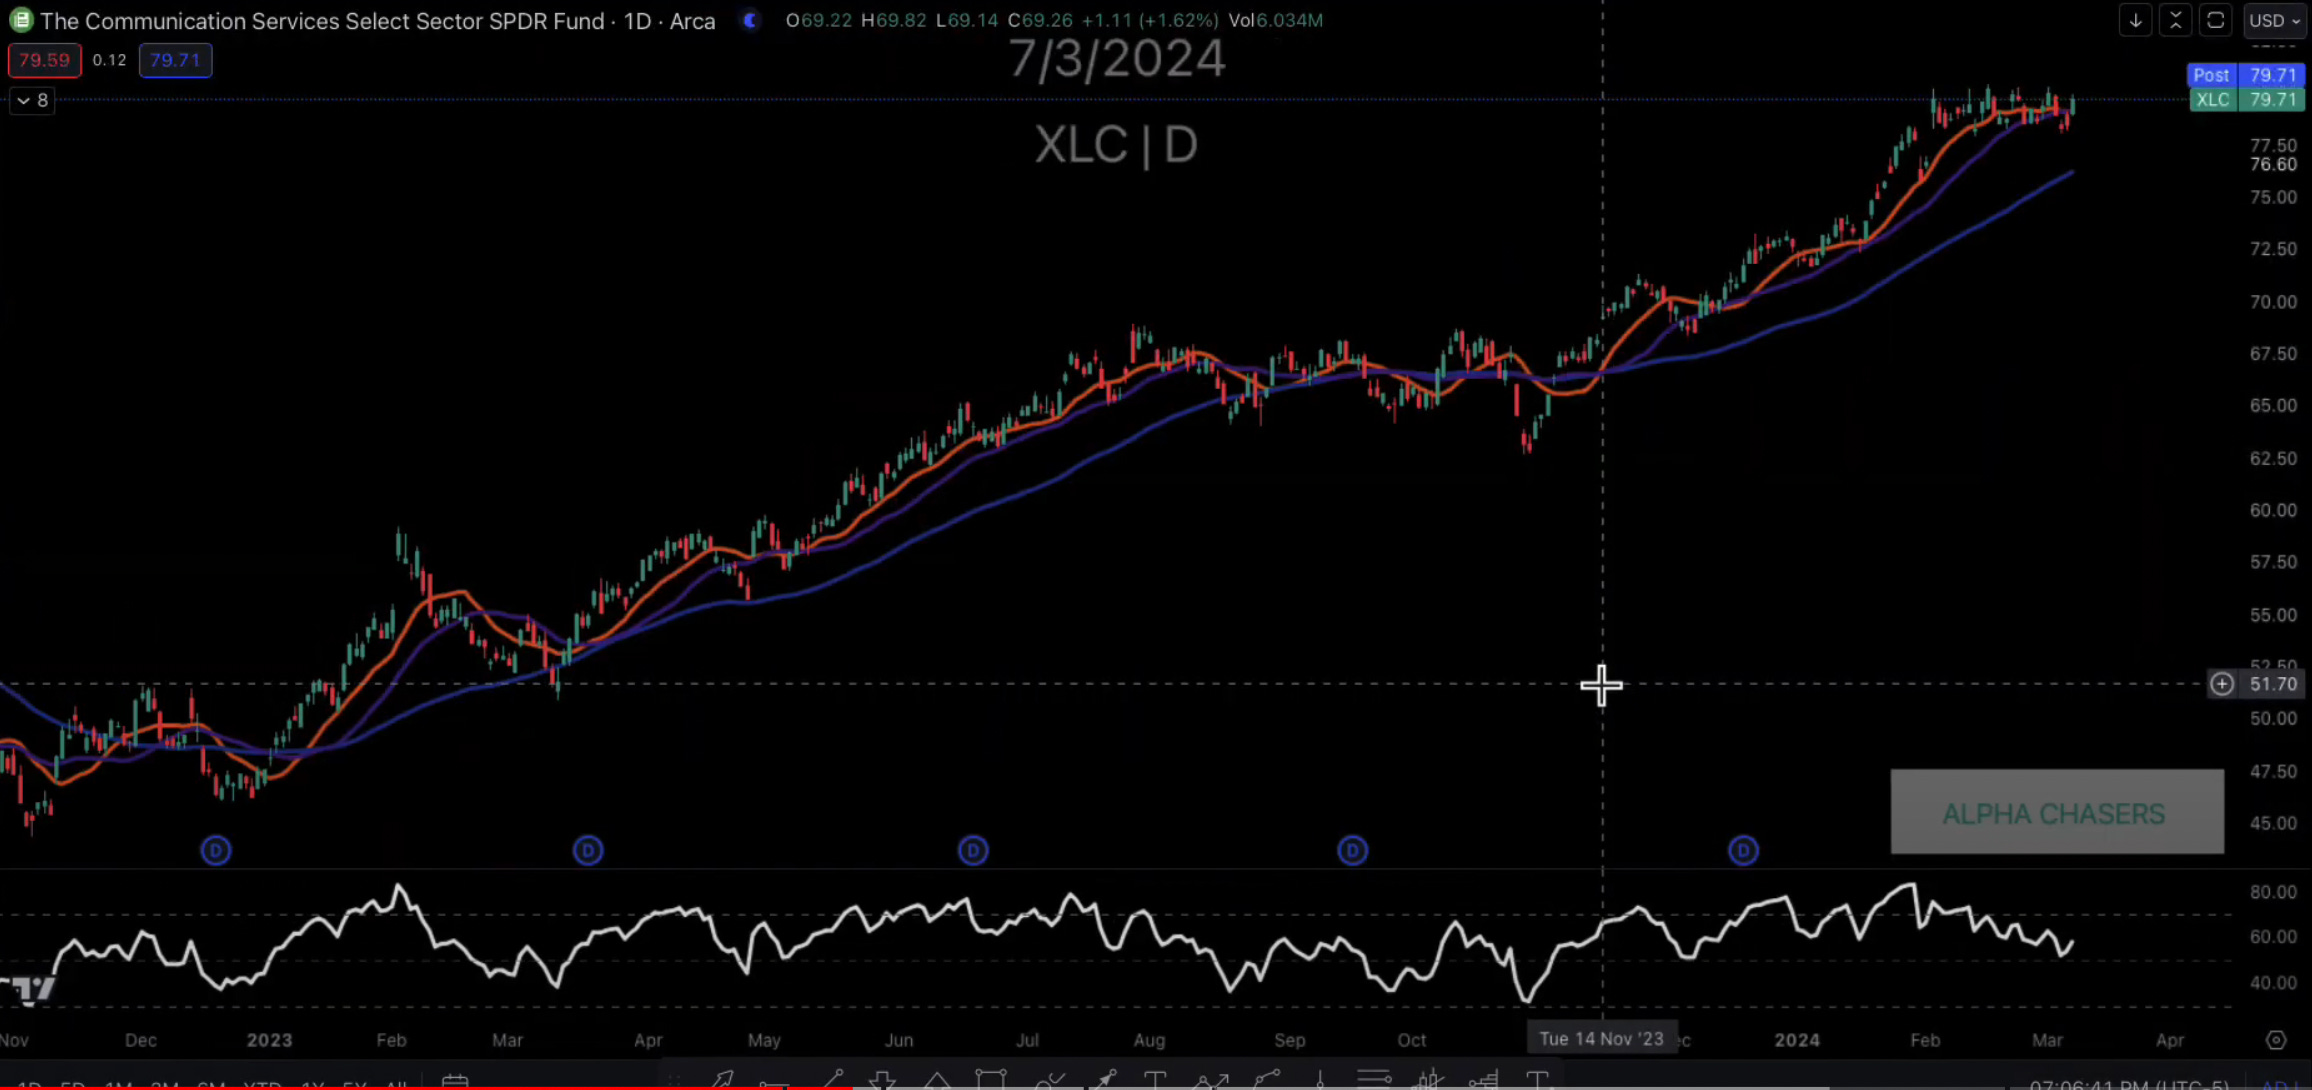Viewport: 2312px width, 1090px height.
Task: Click the Sep label on time axis
Action: 1289,1040
